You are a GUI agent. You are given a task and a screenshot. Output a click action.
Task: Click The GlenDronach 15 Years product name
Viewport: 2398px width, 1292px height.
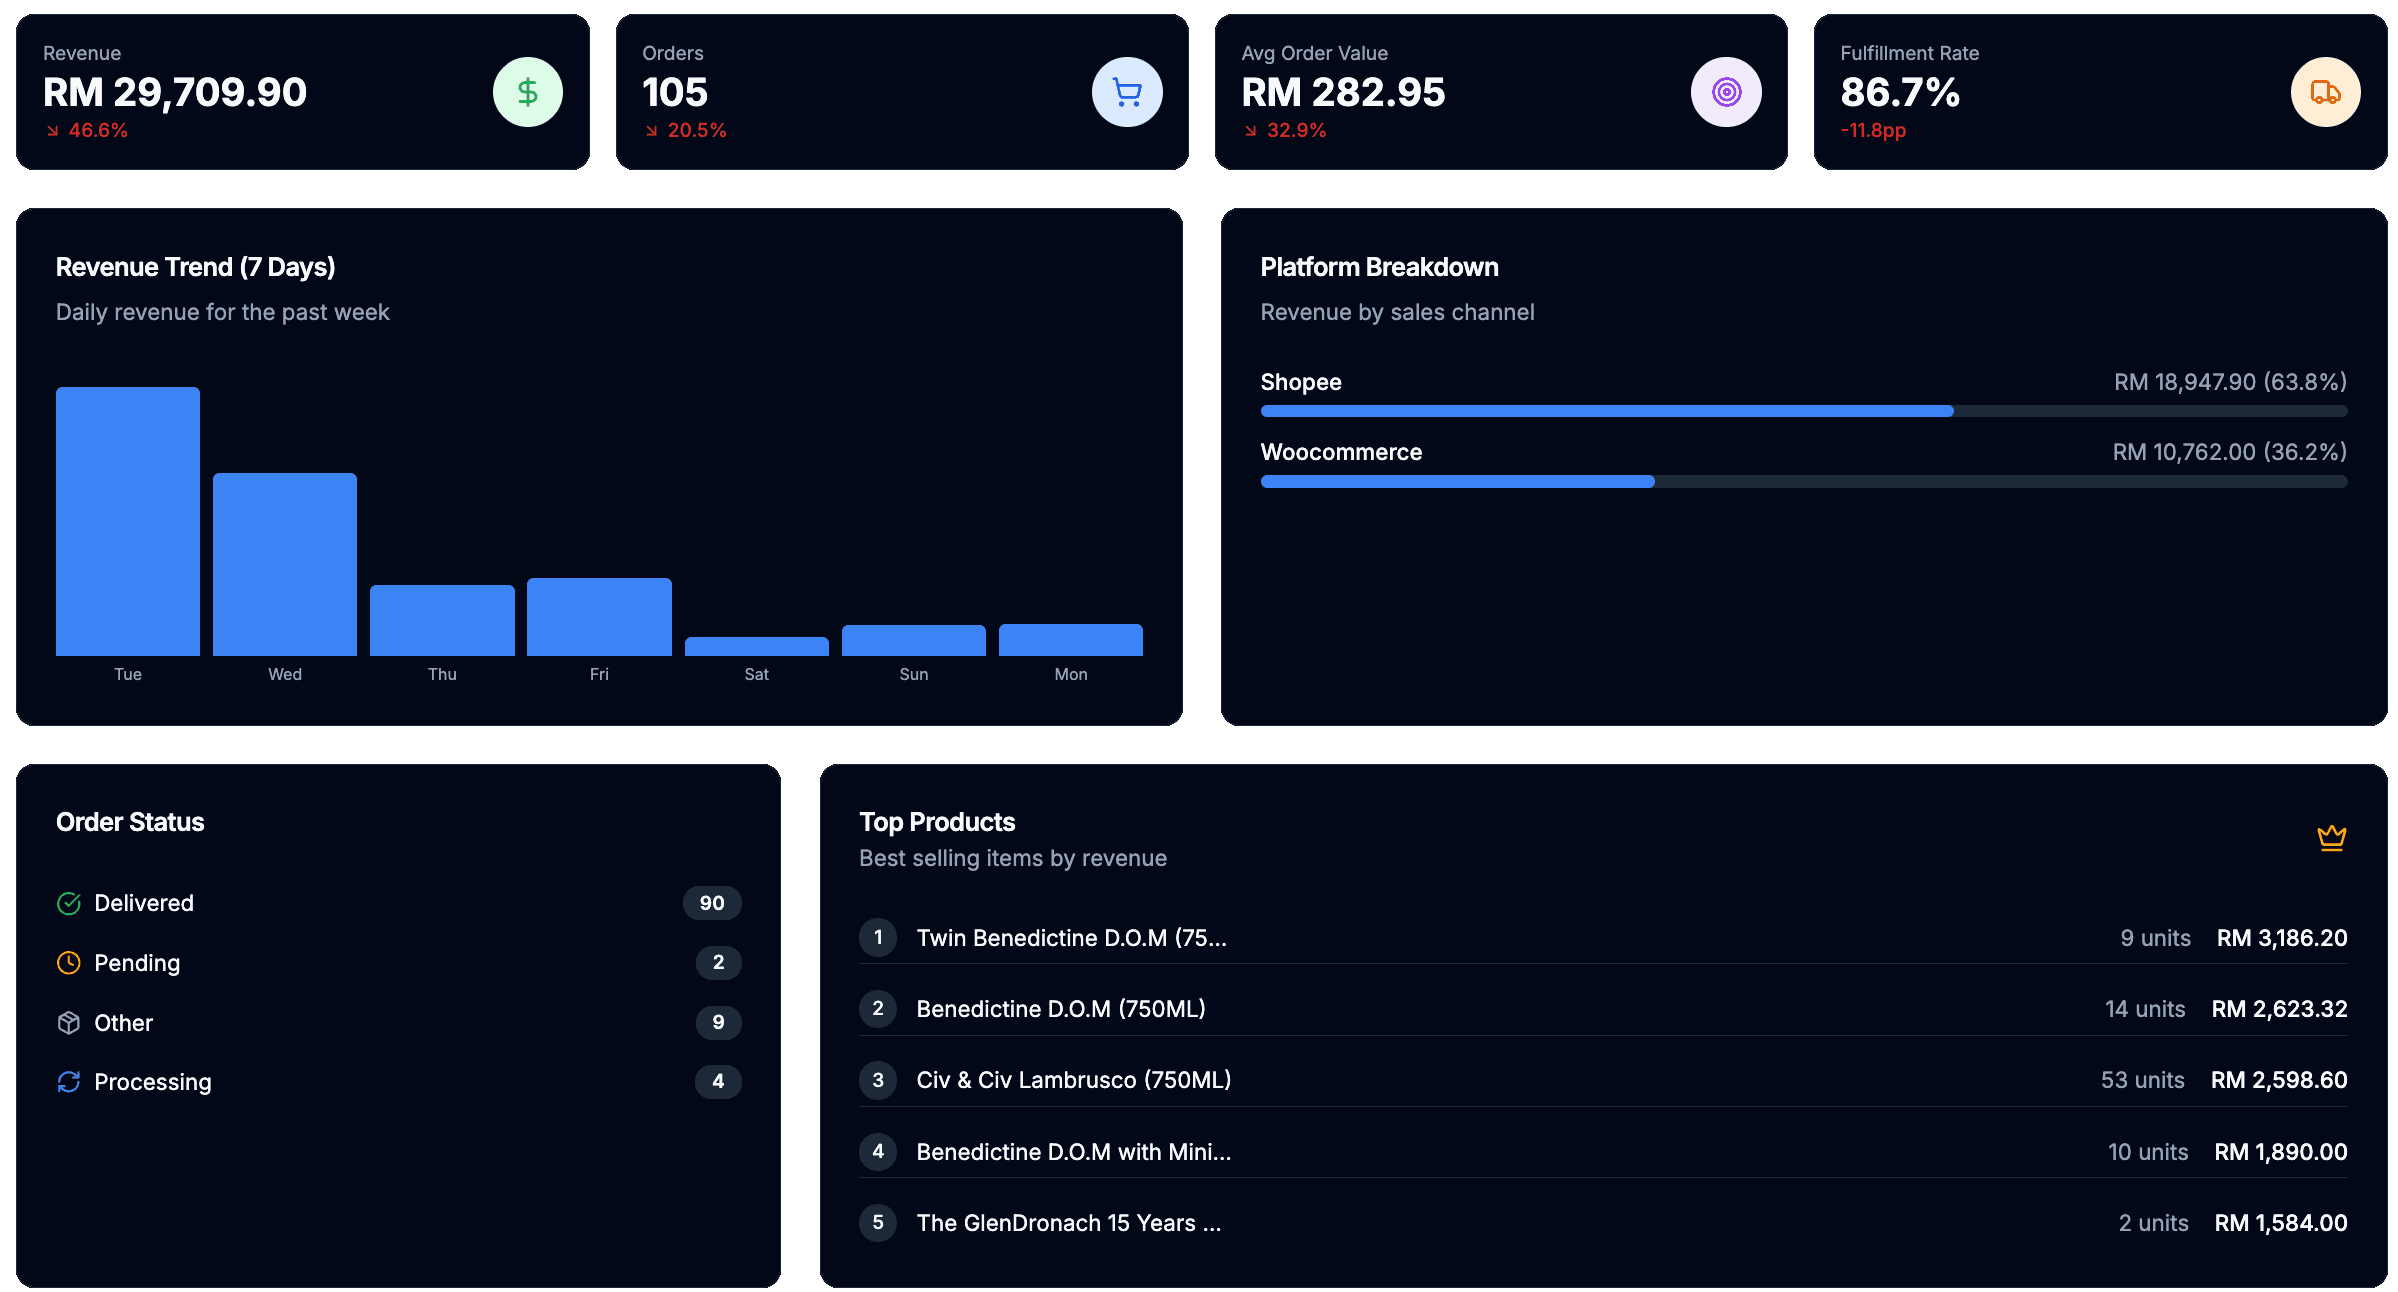pyautogui.click(x=1069, y=1223)
